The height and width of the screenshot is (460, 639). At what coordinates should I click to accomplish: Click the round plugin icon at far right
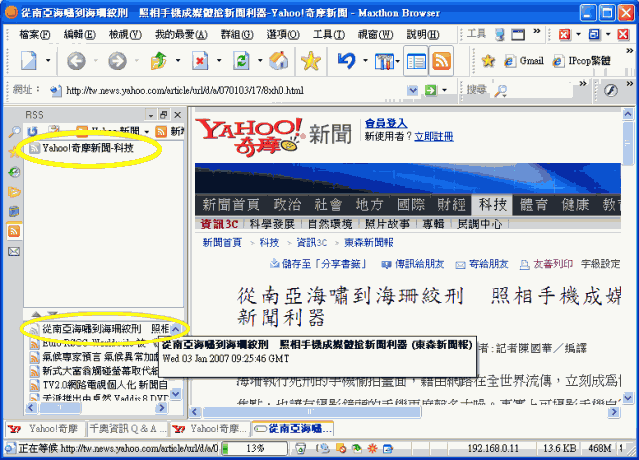[610, 90]
